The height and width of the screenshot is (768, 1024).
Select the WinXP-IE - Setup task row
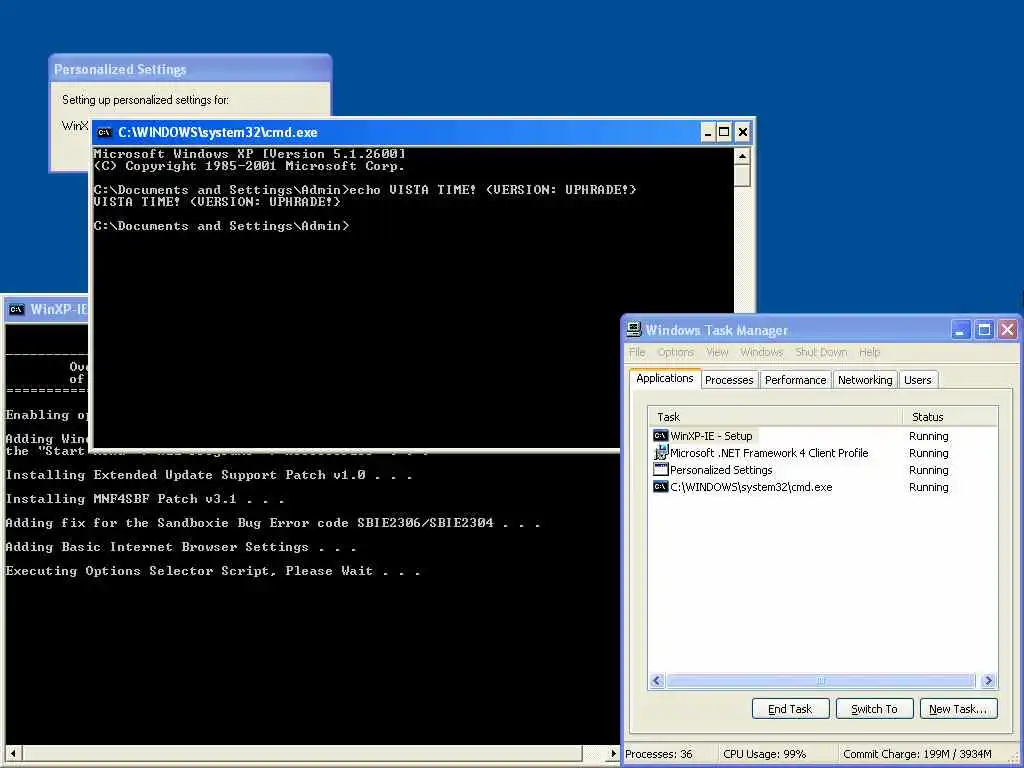coord(824,436)
